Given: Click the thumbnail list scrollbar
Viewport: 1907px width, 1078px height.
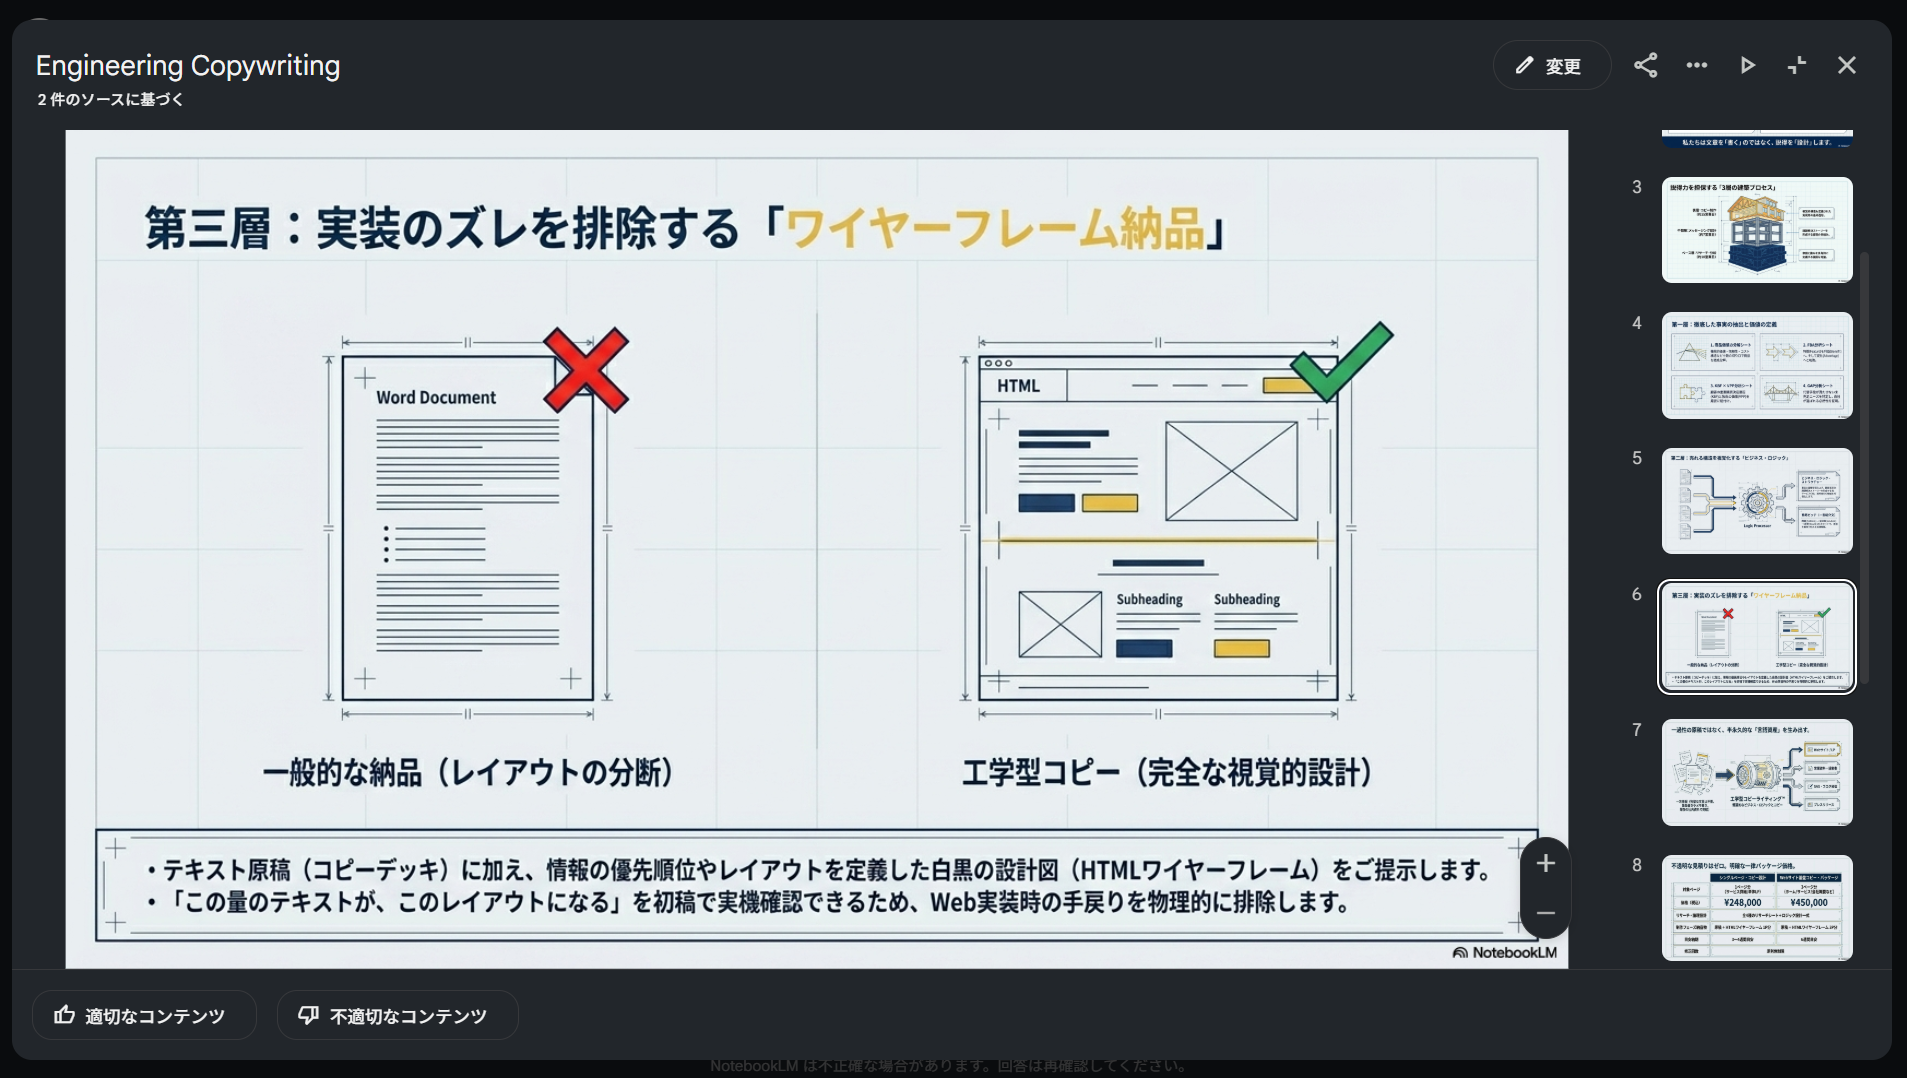Looking at the screenshot, I should [1864, 468].
